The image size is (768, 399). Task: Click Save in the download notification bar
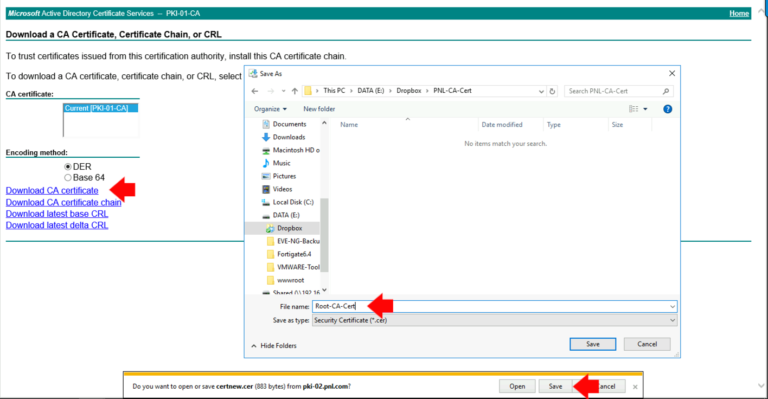point(555,386)
